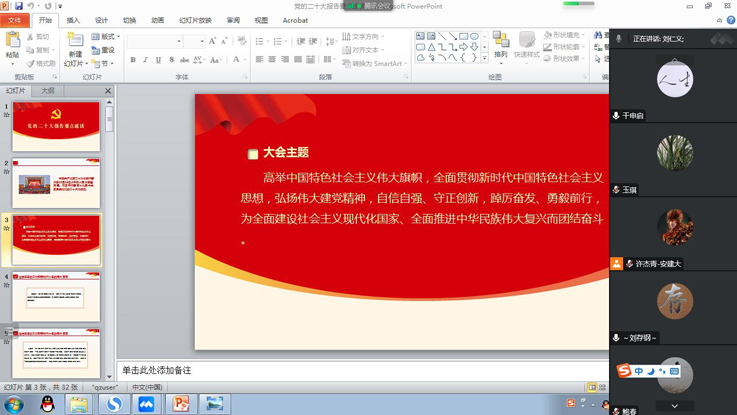Open PowerPoint from the Windows taskbar

181,403
